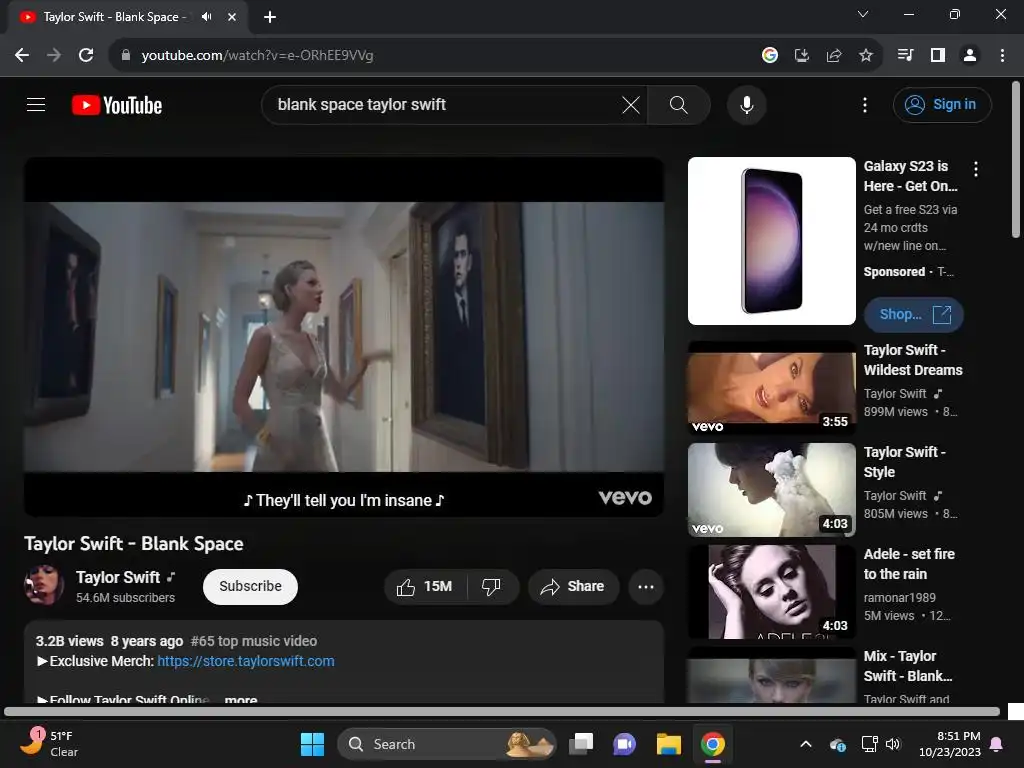The width and height of the screenshot is (1024, 768).
Task: Toggle Chrome side panel
Action: pyautogui.click(x=938, y=56)
